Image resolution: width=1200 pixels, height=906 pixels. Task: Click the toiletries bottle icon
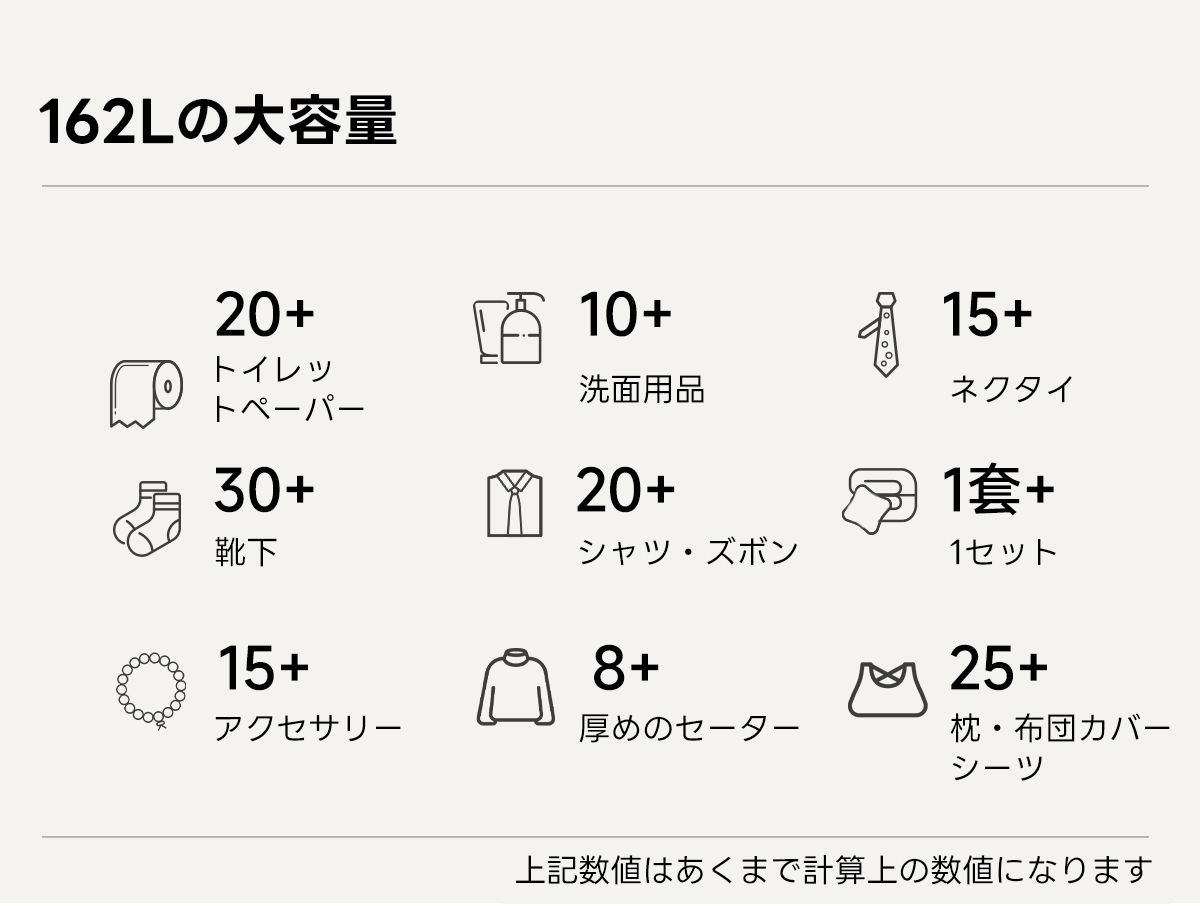click(x=509, y=329)
